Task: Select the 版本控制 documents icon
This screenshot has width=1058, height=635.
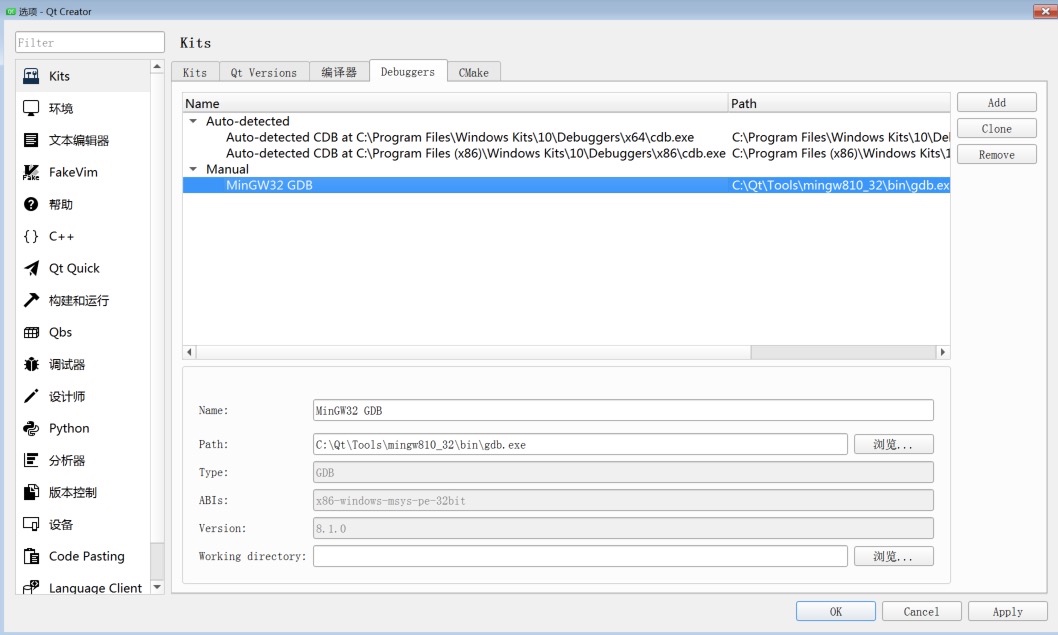Action: coord(31,492)
